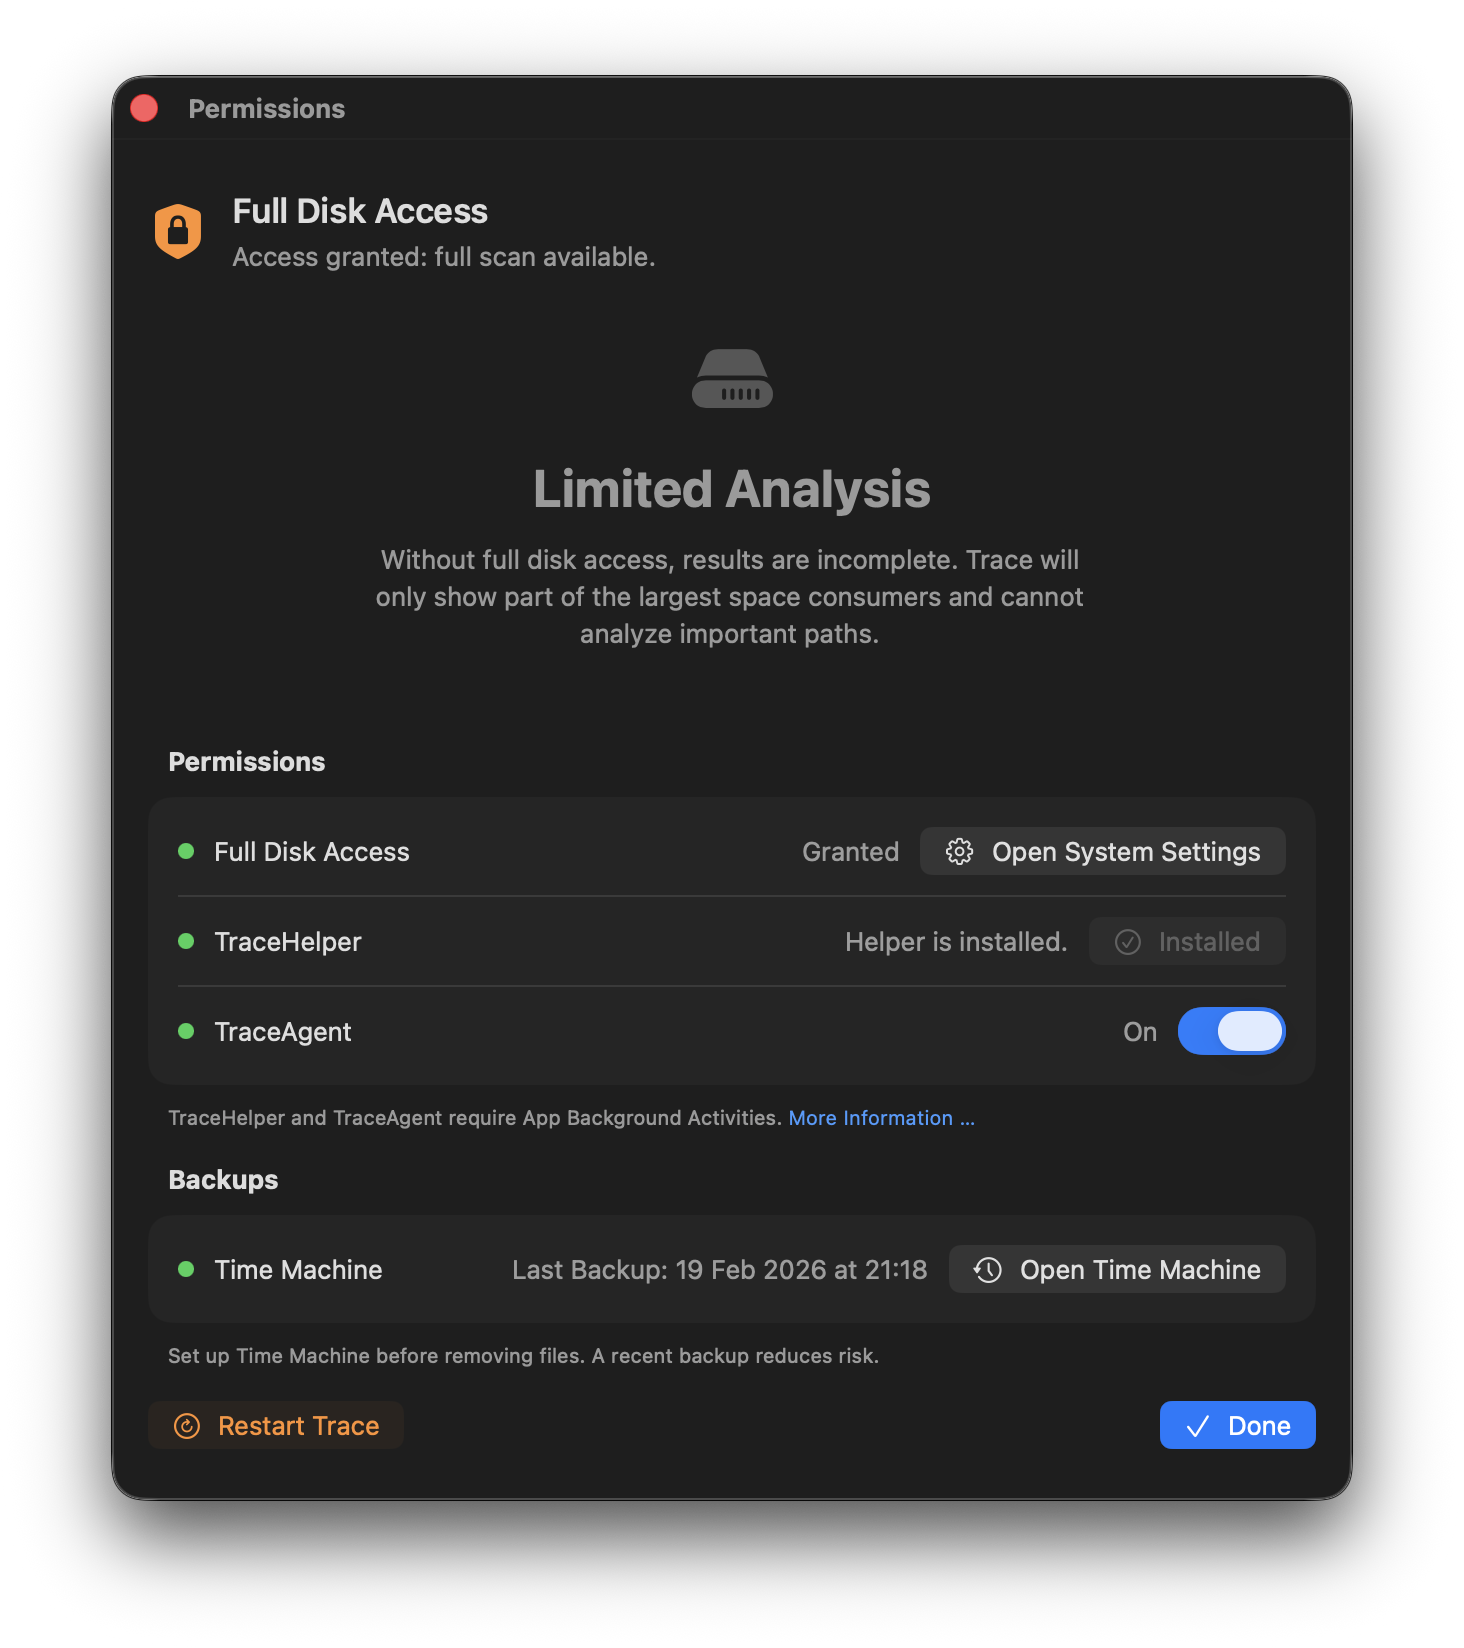
Task: Click the Restart Trace button
Action: click(x=276, y=1426)
